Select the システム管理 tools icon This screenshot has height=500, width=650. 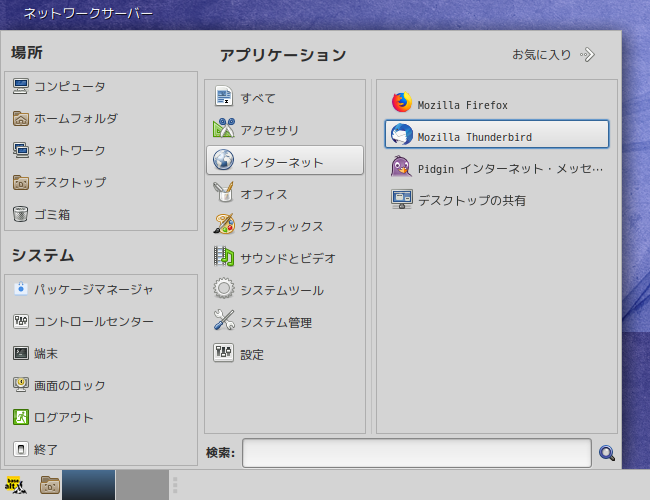(x=224, y=320)
